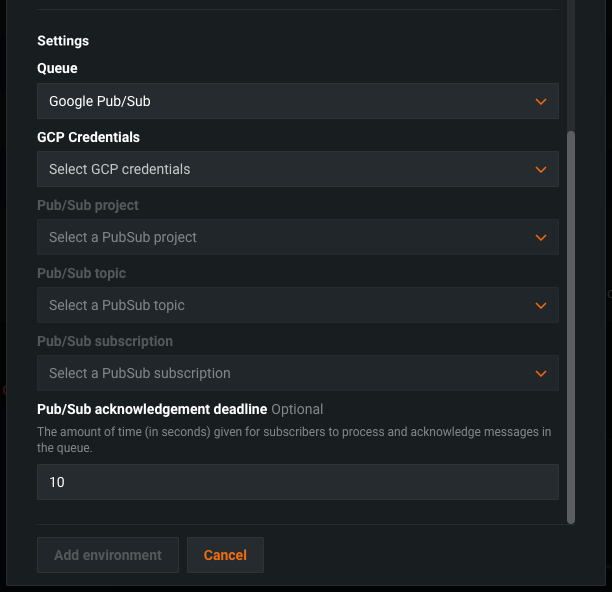Viewport: 612px width, 592px height.
Task: Click the GCP Credentials label
Action: point(88,137)
